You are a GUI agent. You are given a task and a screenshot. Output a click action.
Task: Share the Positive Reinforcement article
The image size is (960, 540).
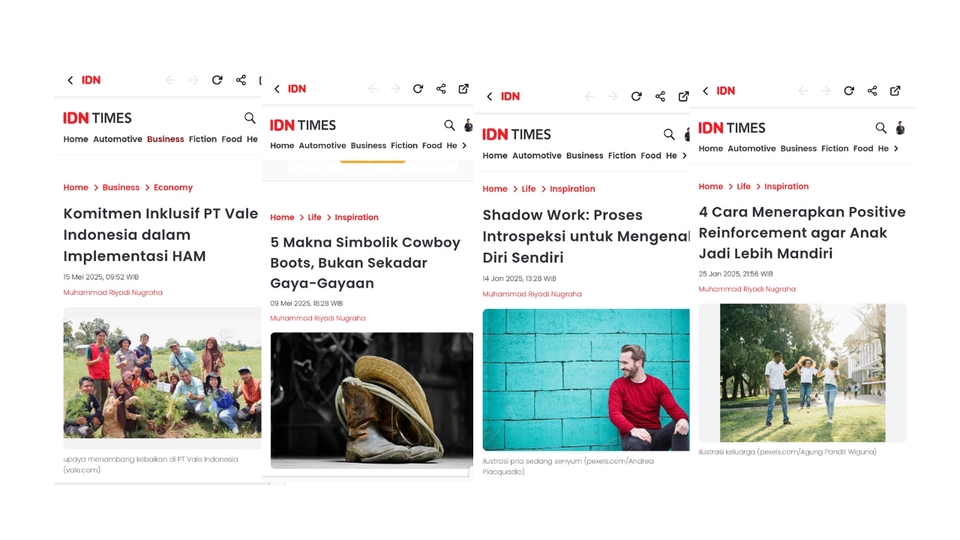click(872, 91)
